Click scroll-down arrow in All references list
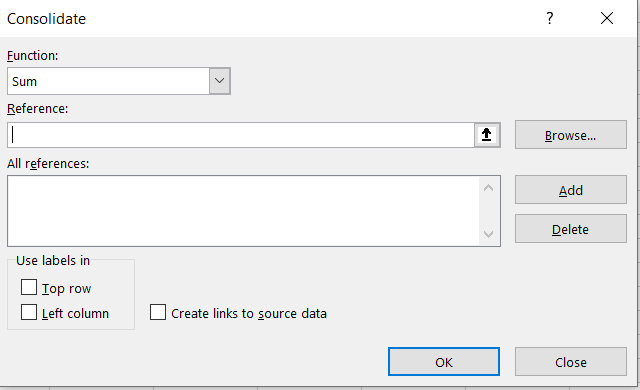 coord(488,234)
